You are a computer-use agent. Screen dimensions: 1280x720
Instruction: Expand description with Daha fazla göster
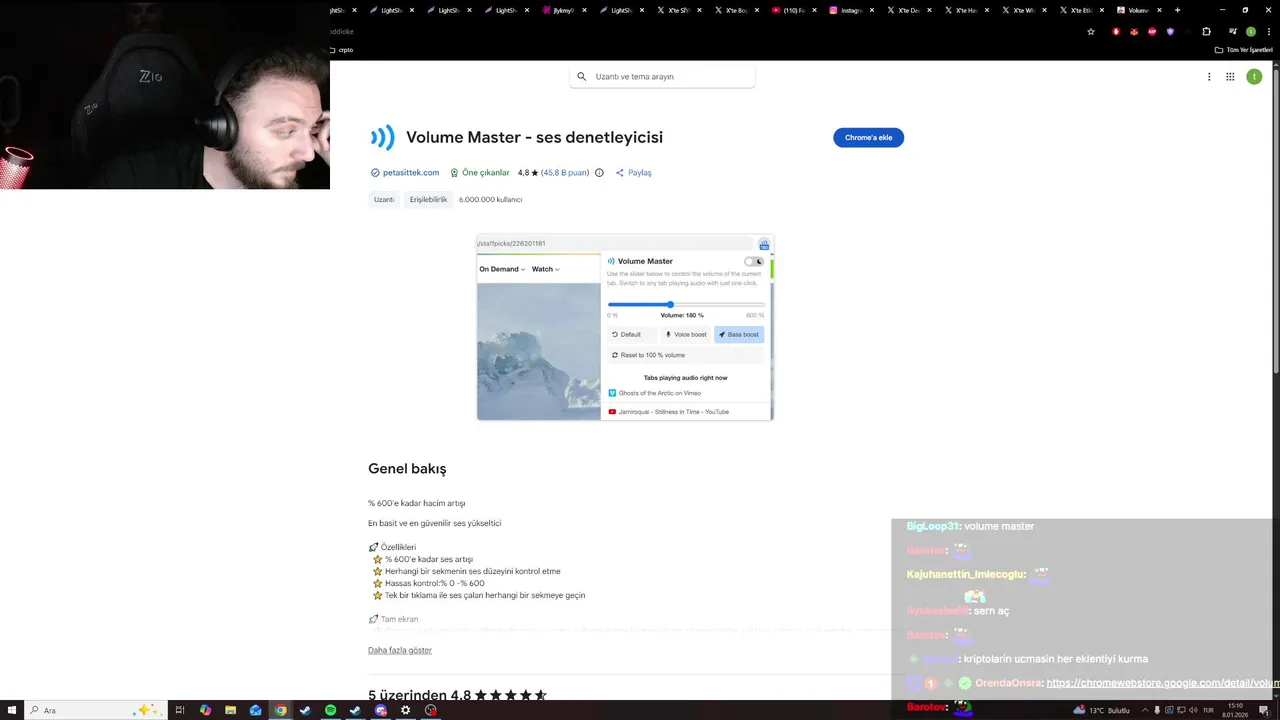click(x=400, y=650)
